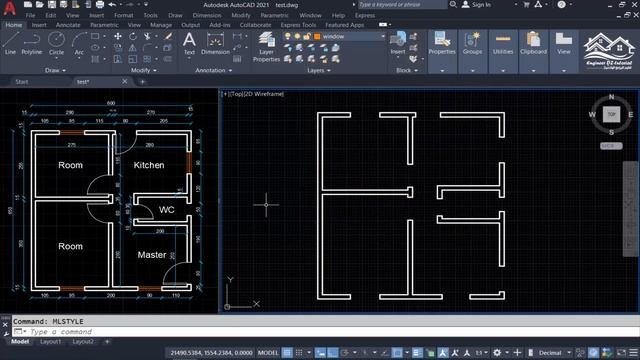
Task: Expand the Modify panel
Action: coord(144,70)
